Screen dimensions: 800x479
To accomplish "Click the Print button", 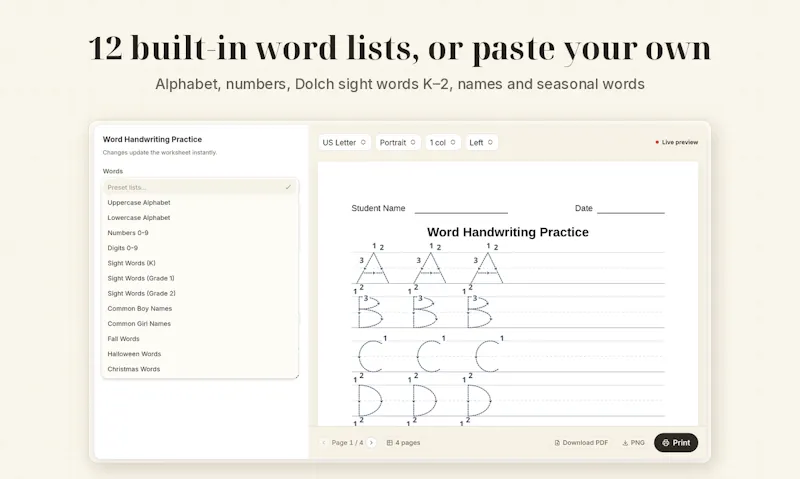I will (676, 443).
